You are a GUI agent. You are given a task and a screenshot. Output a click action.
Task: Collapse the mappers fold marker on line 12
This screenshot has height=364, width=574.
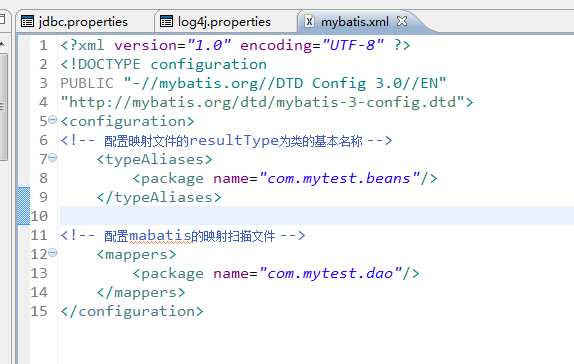point(53,253)
